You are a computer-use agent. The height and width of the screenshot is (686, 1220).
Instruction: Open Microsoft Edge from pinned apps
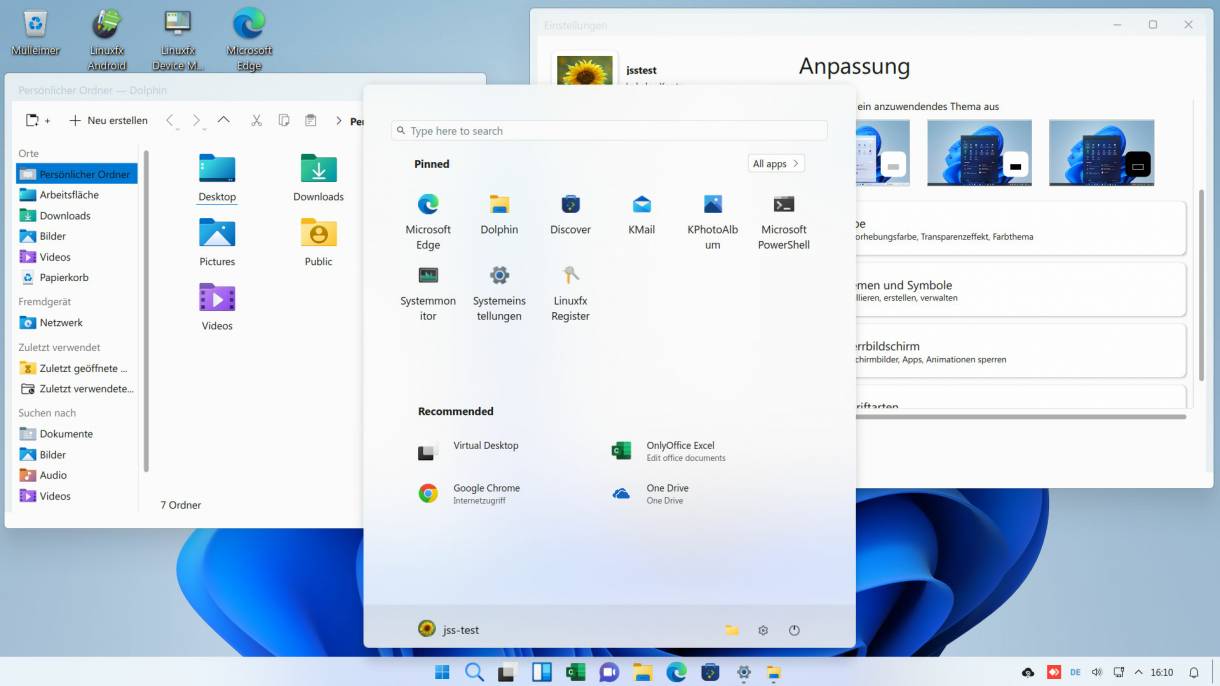pos(428,221)
